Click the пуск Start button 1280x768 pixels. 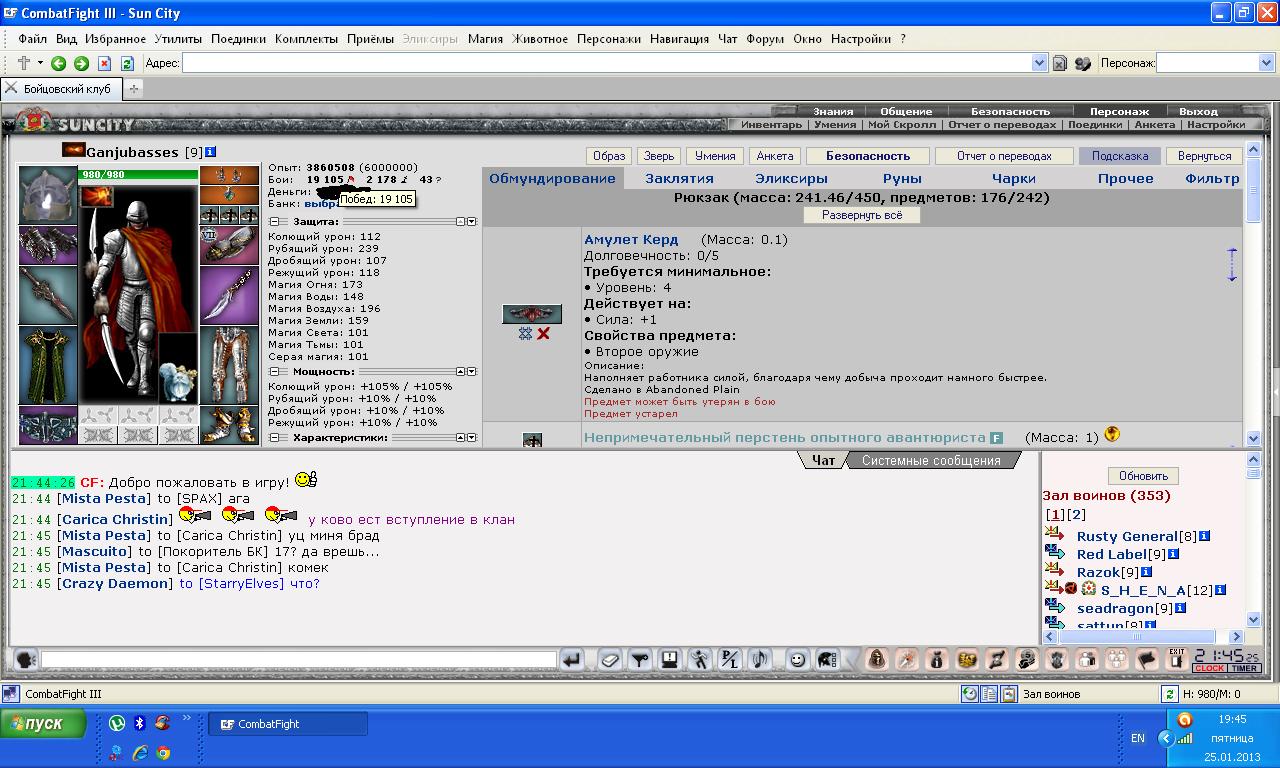click(x=43, y=723)
